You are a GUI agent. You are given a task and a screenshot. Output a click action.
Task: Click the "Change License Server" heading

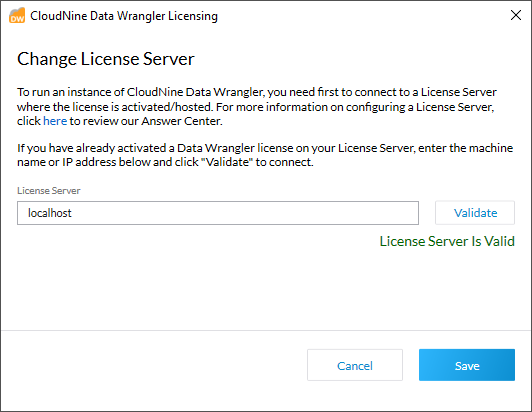[106, 59]
